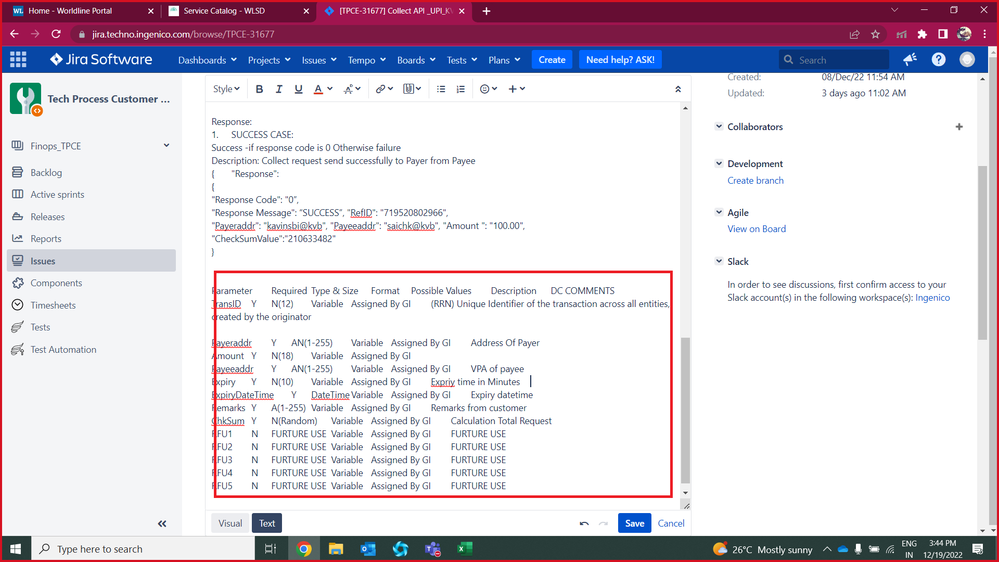
Task: Open the Projects menu
Action: [269, 60]
